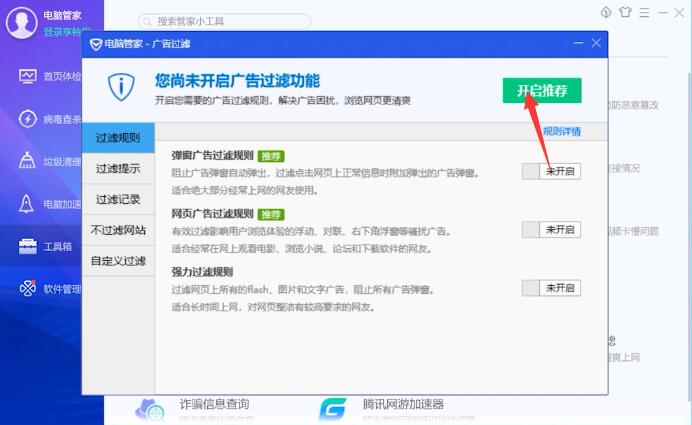Screen dimensions: 692x425
Task: Open 垃圾清理 broom icon in sidebar
Action: point(27,161)
